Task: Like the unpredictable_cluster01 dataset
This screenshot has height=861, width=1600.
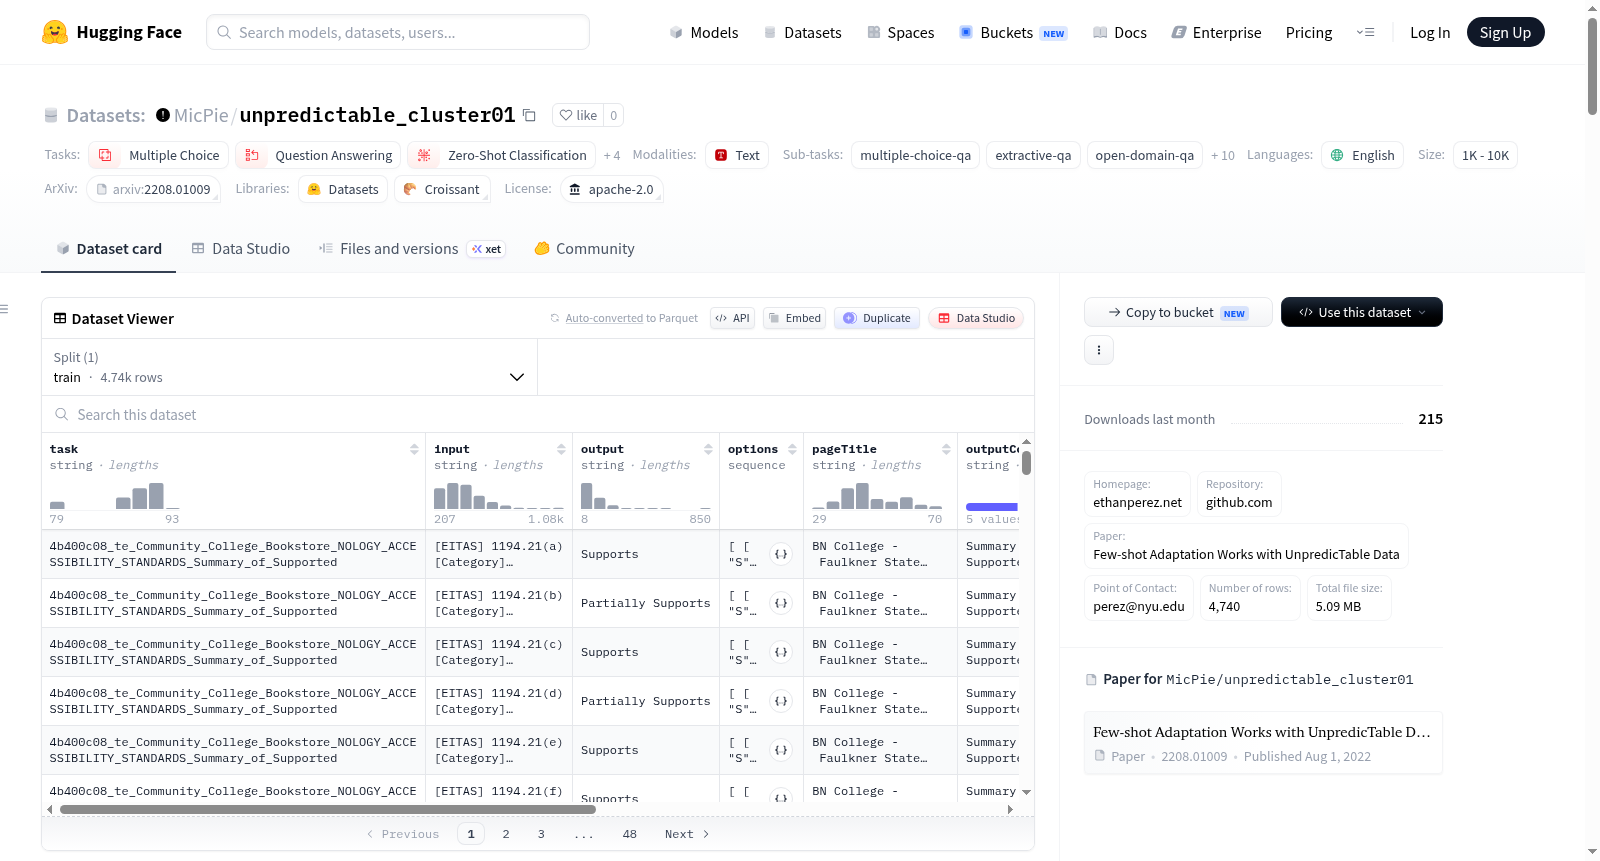Action: [578, 115]
